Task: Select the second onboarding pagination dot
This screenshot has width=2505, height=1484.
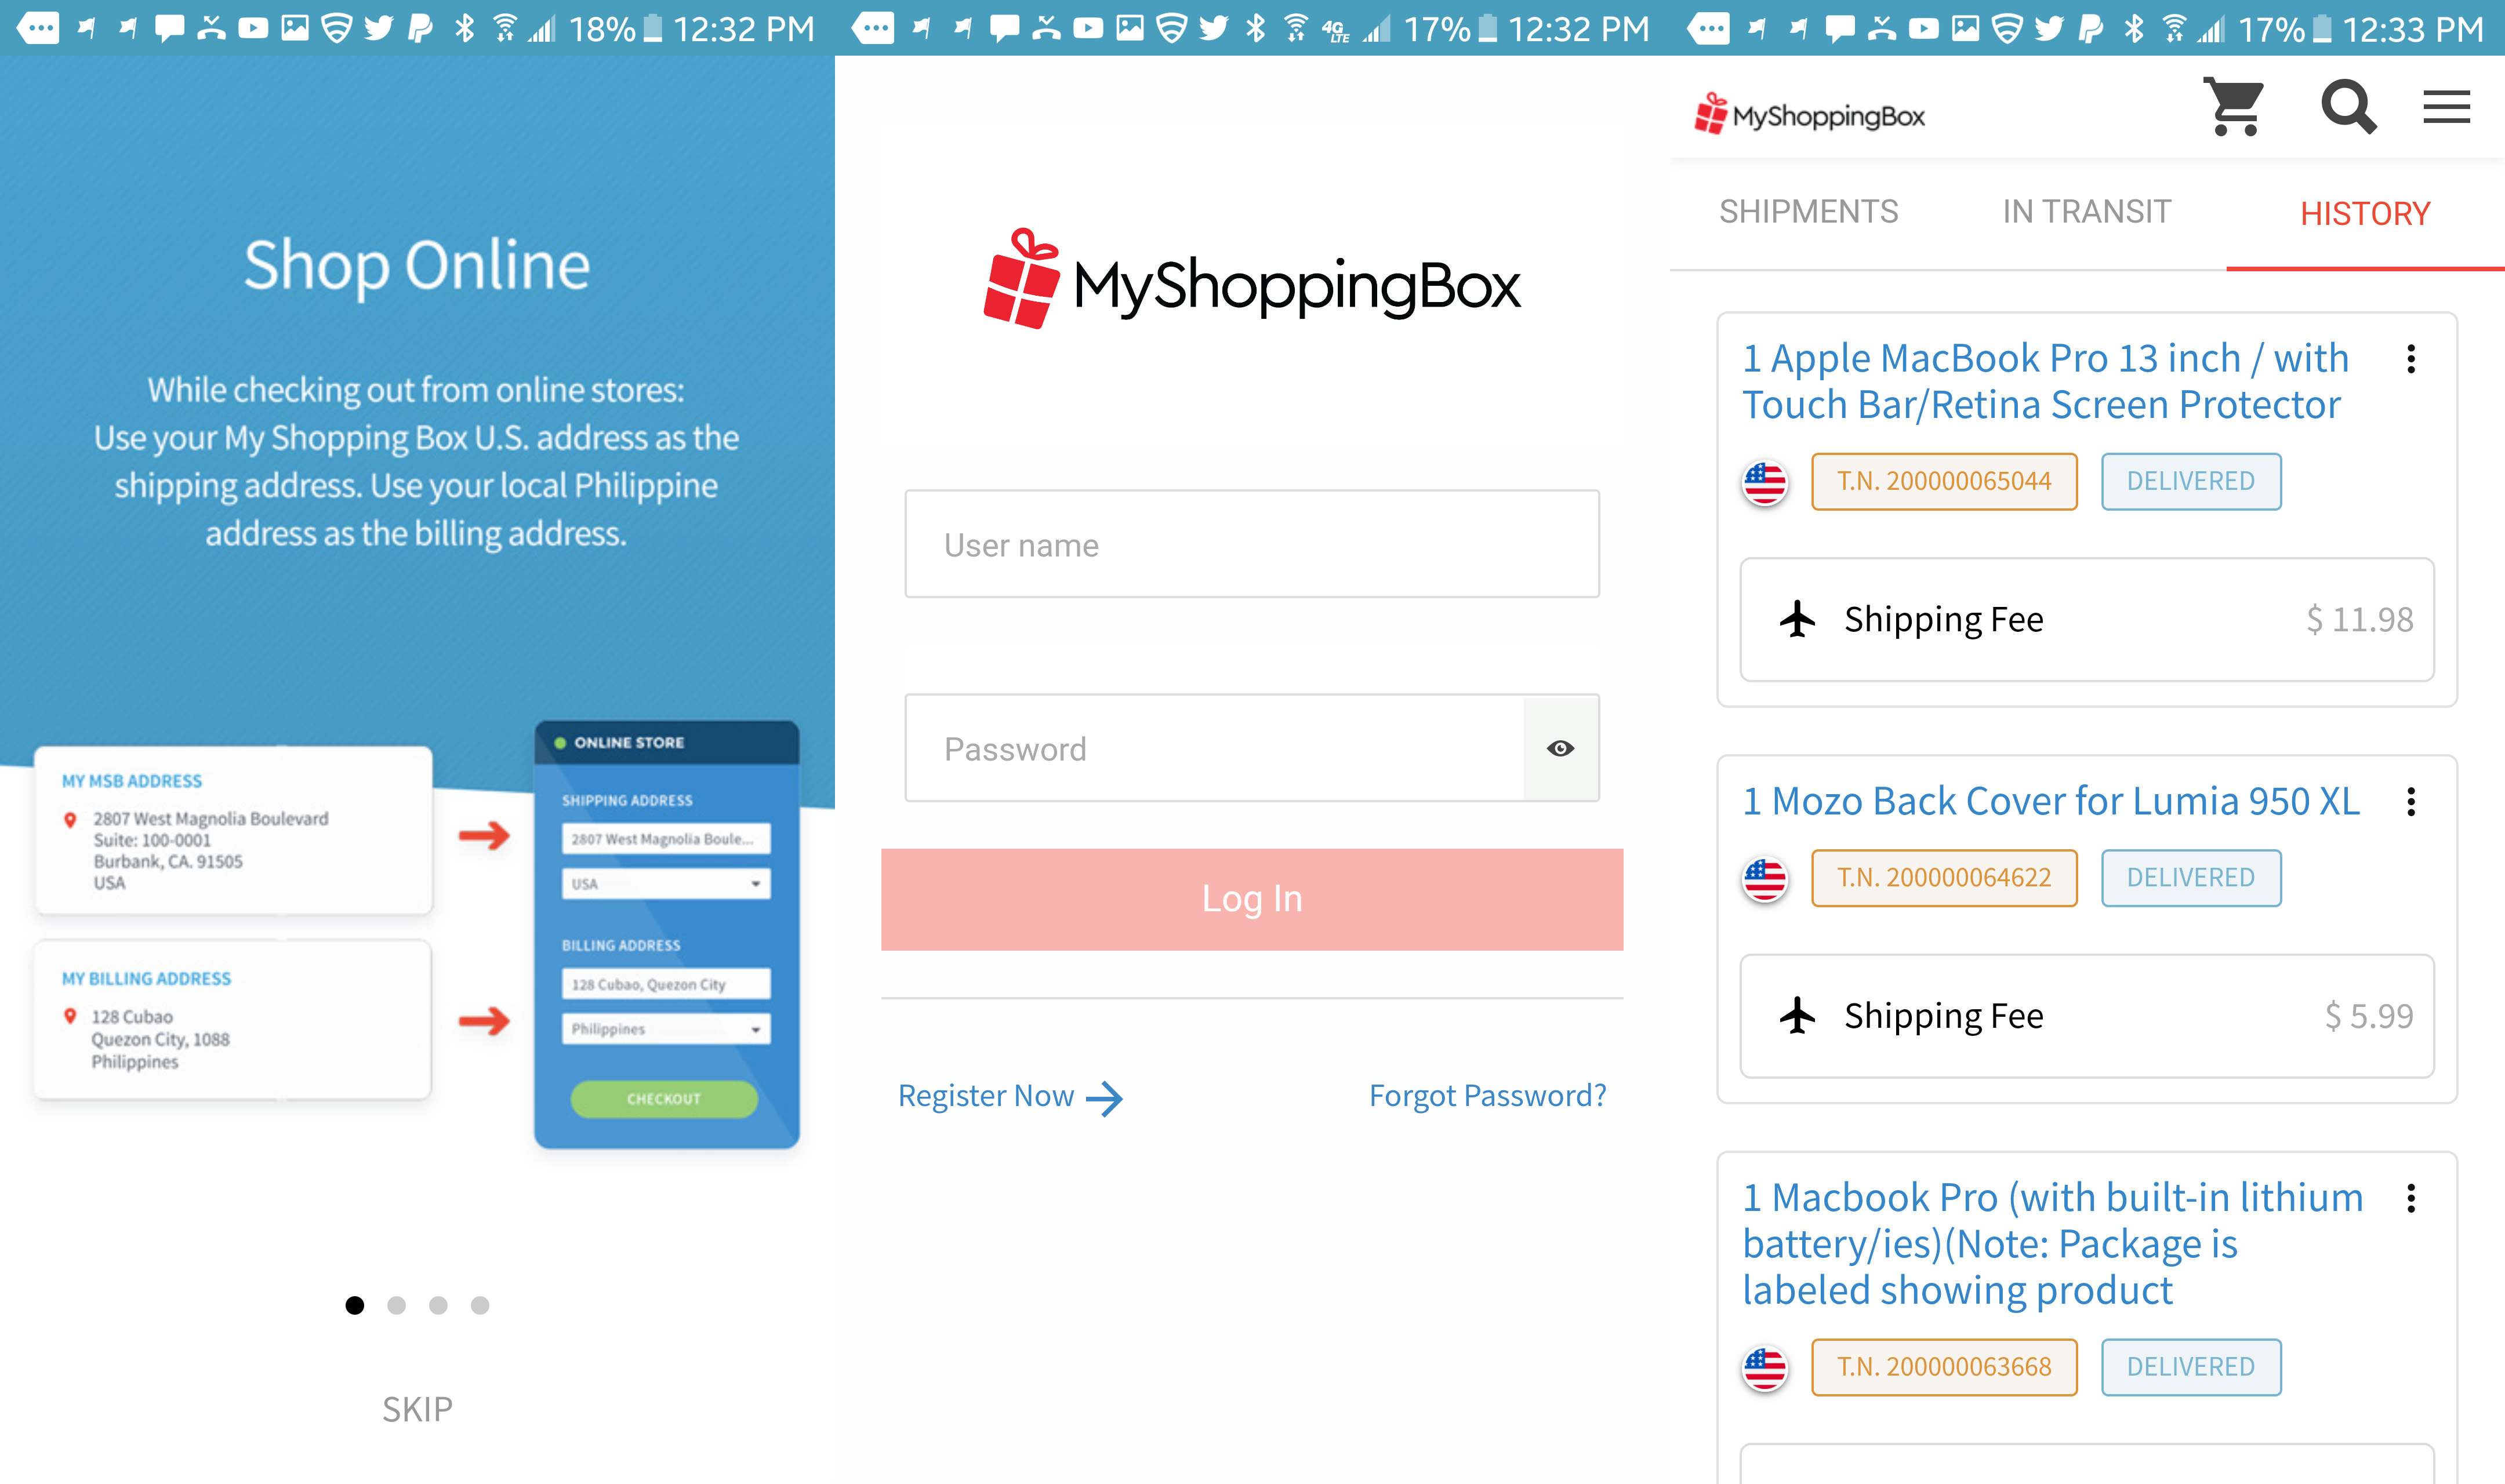Action: (396, 1305)
